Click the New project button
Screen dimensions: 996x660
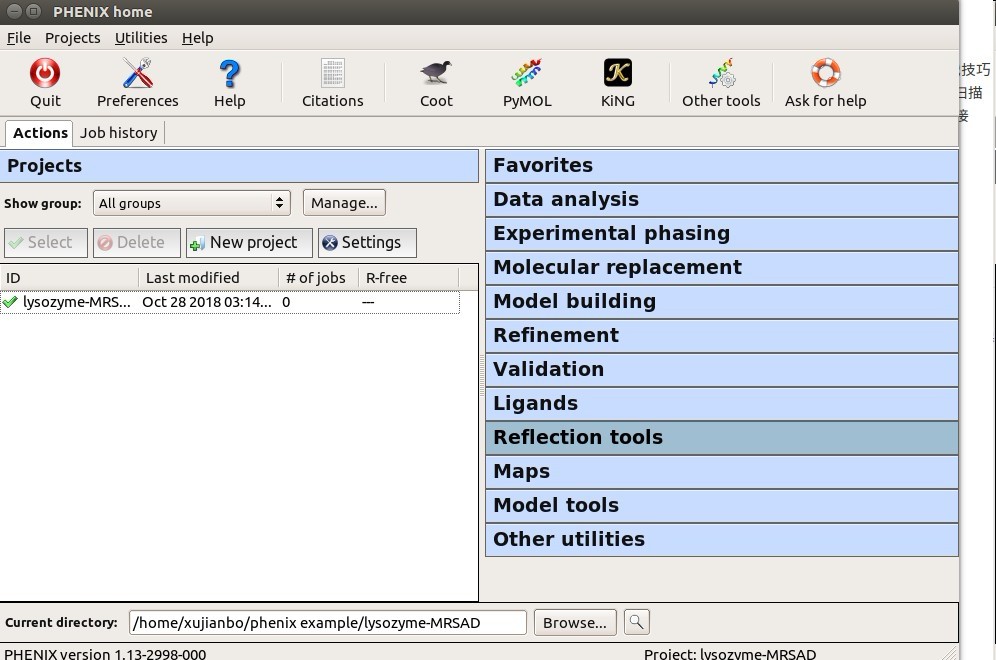[249, 243]
